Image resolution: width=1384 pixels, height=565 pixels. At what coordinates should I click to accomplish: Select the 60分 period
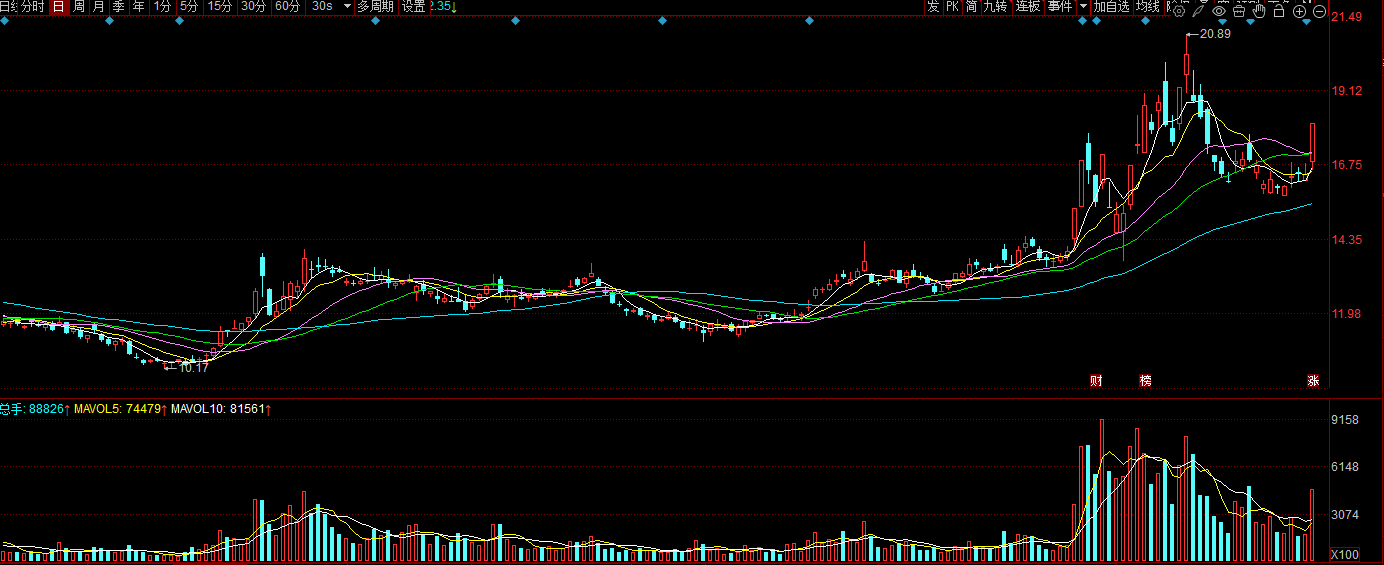tap(287, 6)
